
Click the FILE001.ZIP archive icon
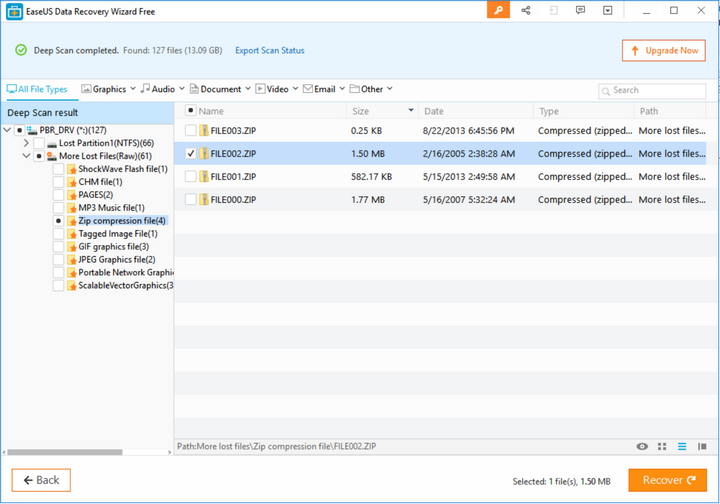[x=203, y=176]
